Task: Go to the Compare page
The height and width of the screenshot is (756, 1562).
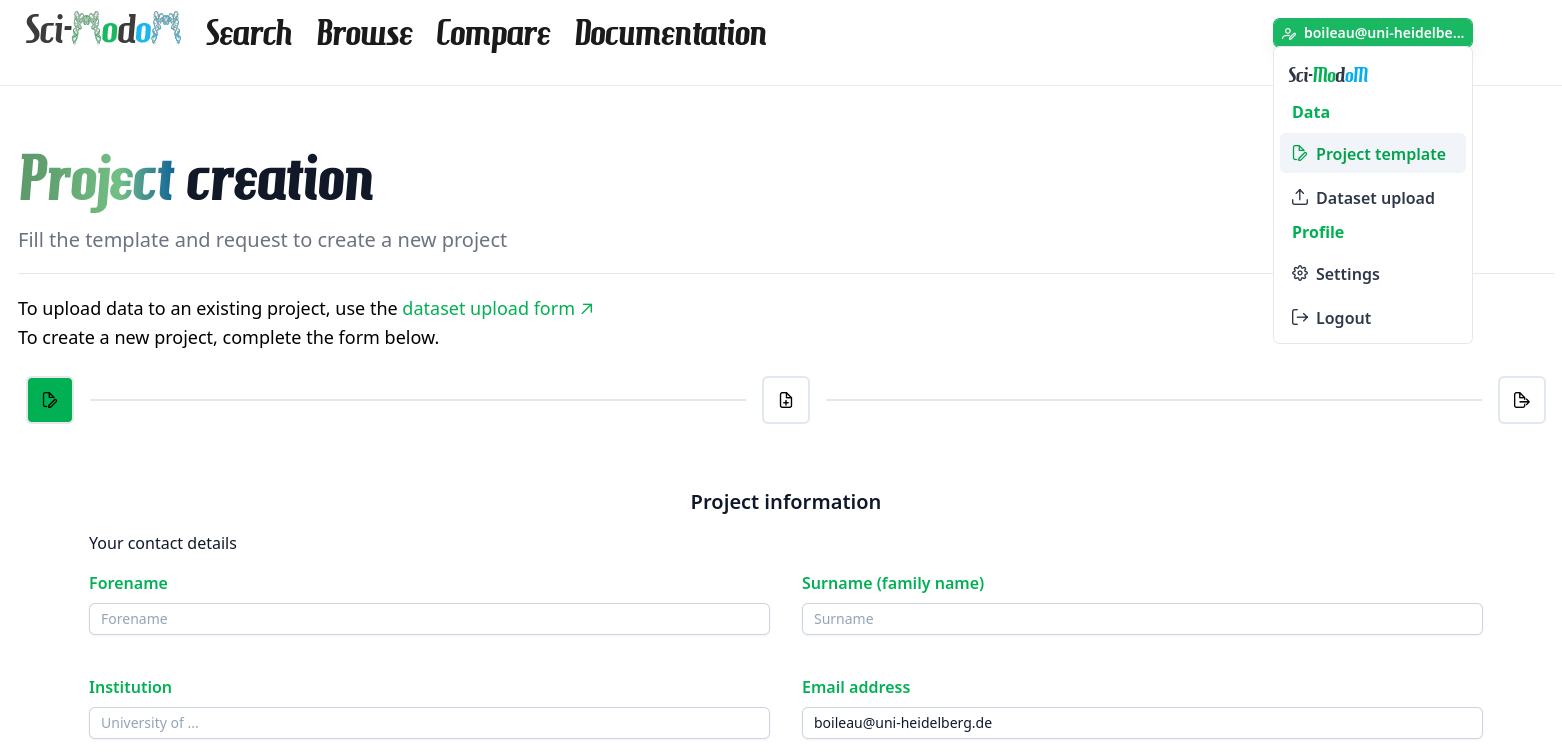Action: (x=493, y=33)
